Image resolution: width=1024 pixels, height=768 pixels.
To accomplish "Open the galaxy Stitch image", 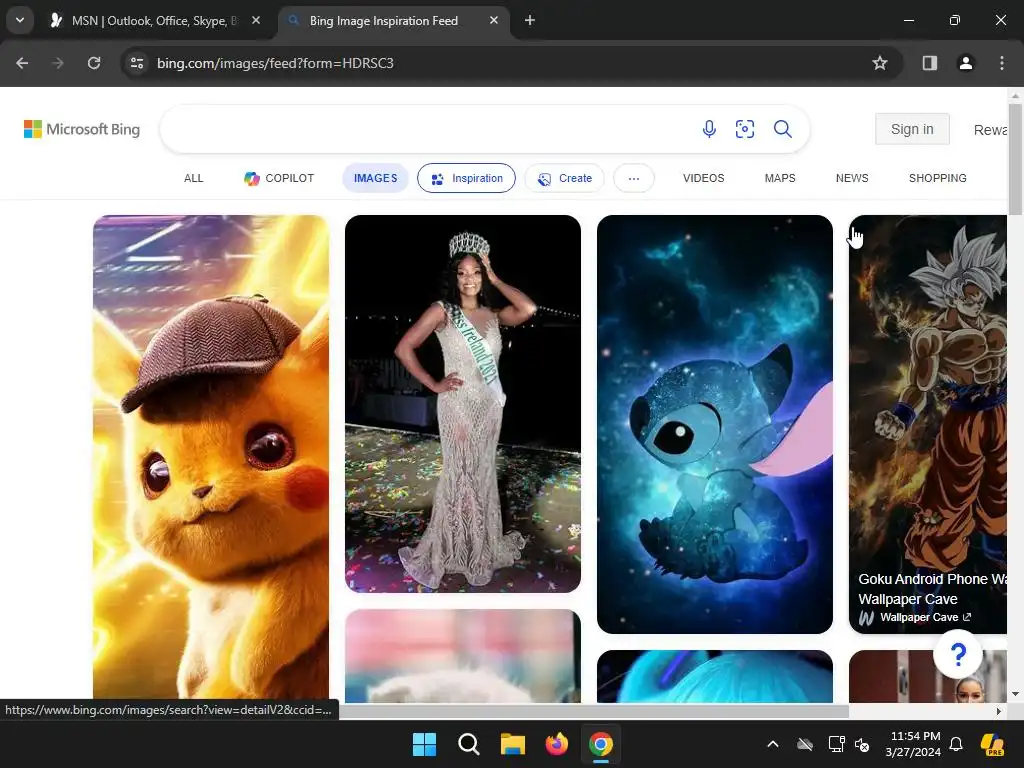I will tap(714, 424).
